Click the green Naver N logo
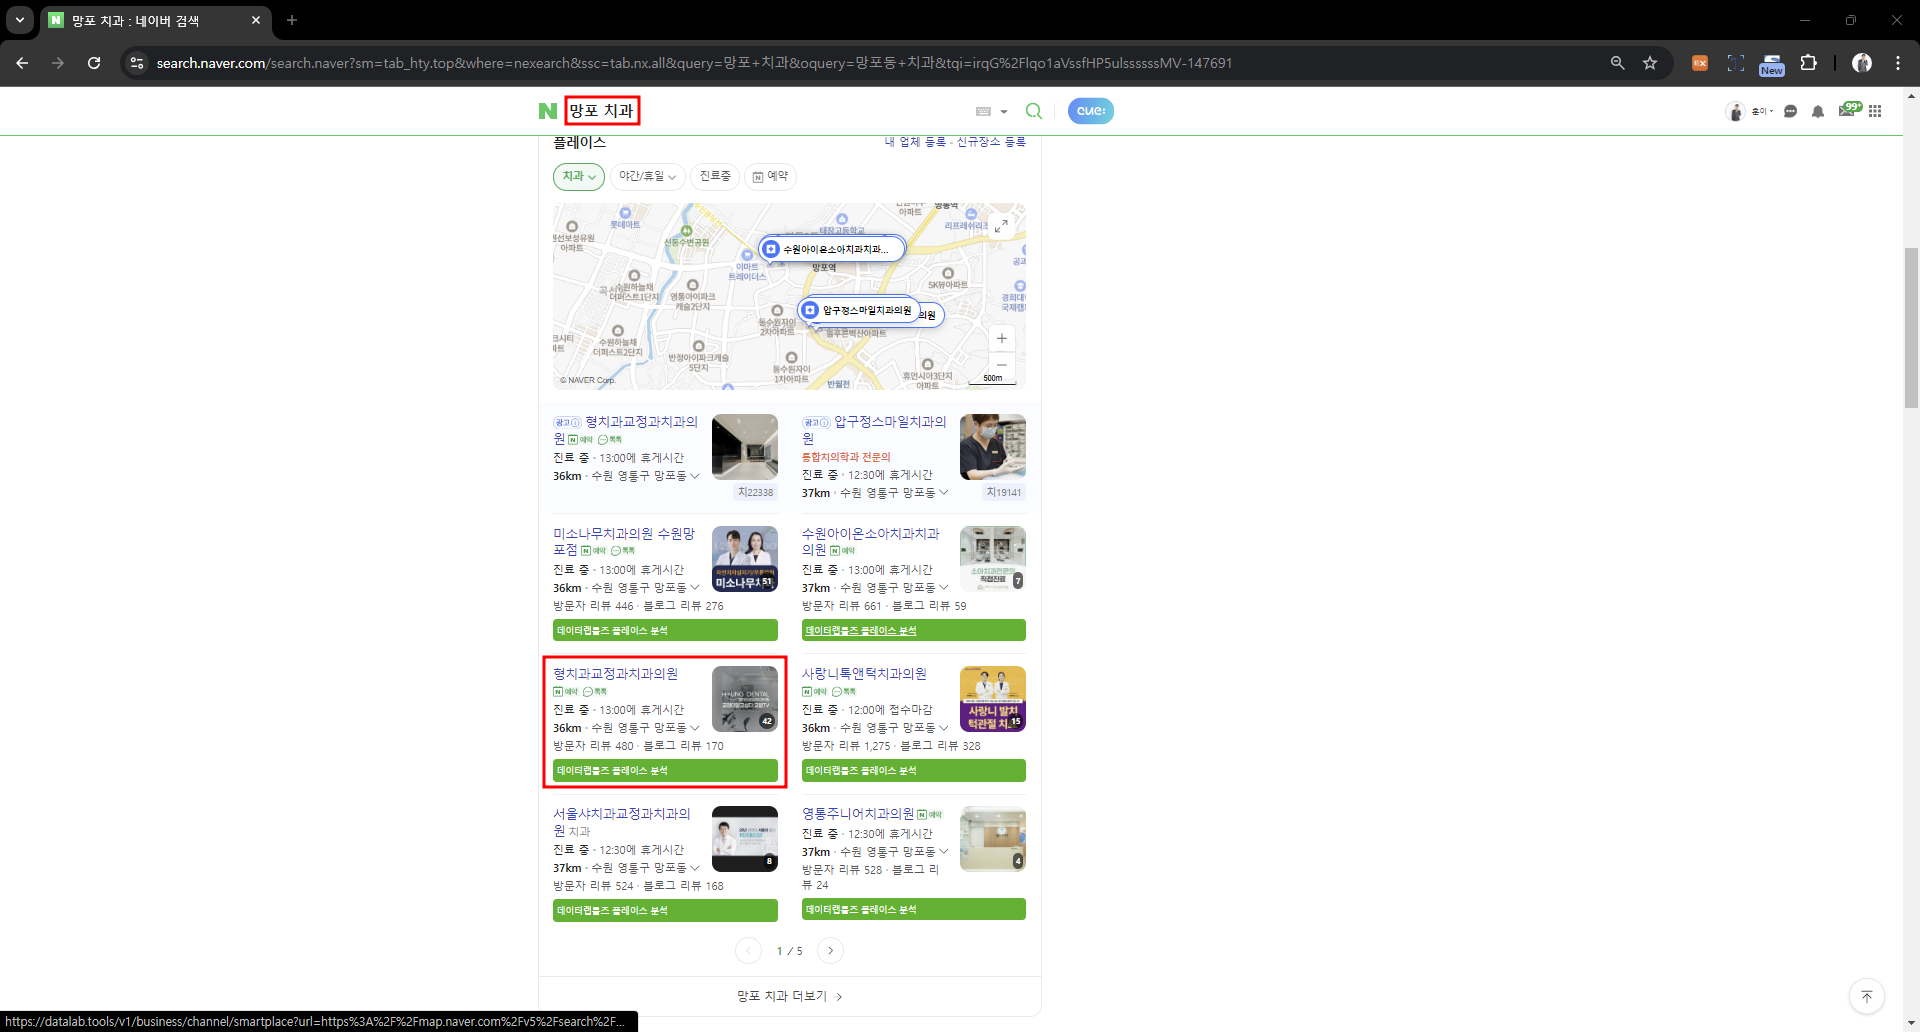The image size is (1920, 1032). [x=547, y=111]
